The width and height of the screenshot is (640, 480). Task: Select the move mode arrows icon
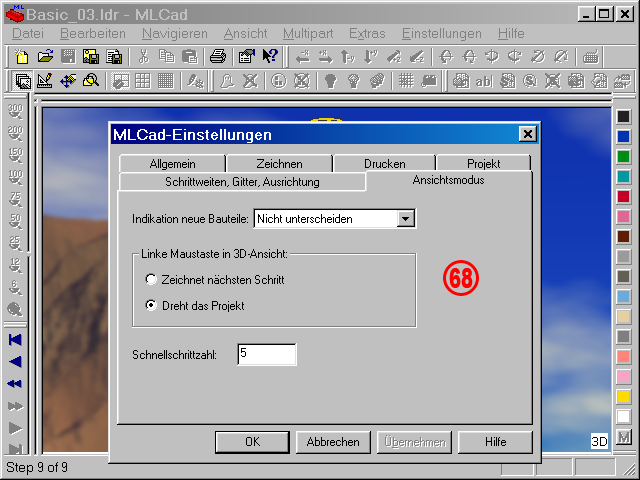tap(68, 81)
